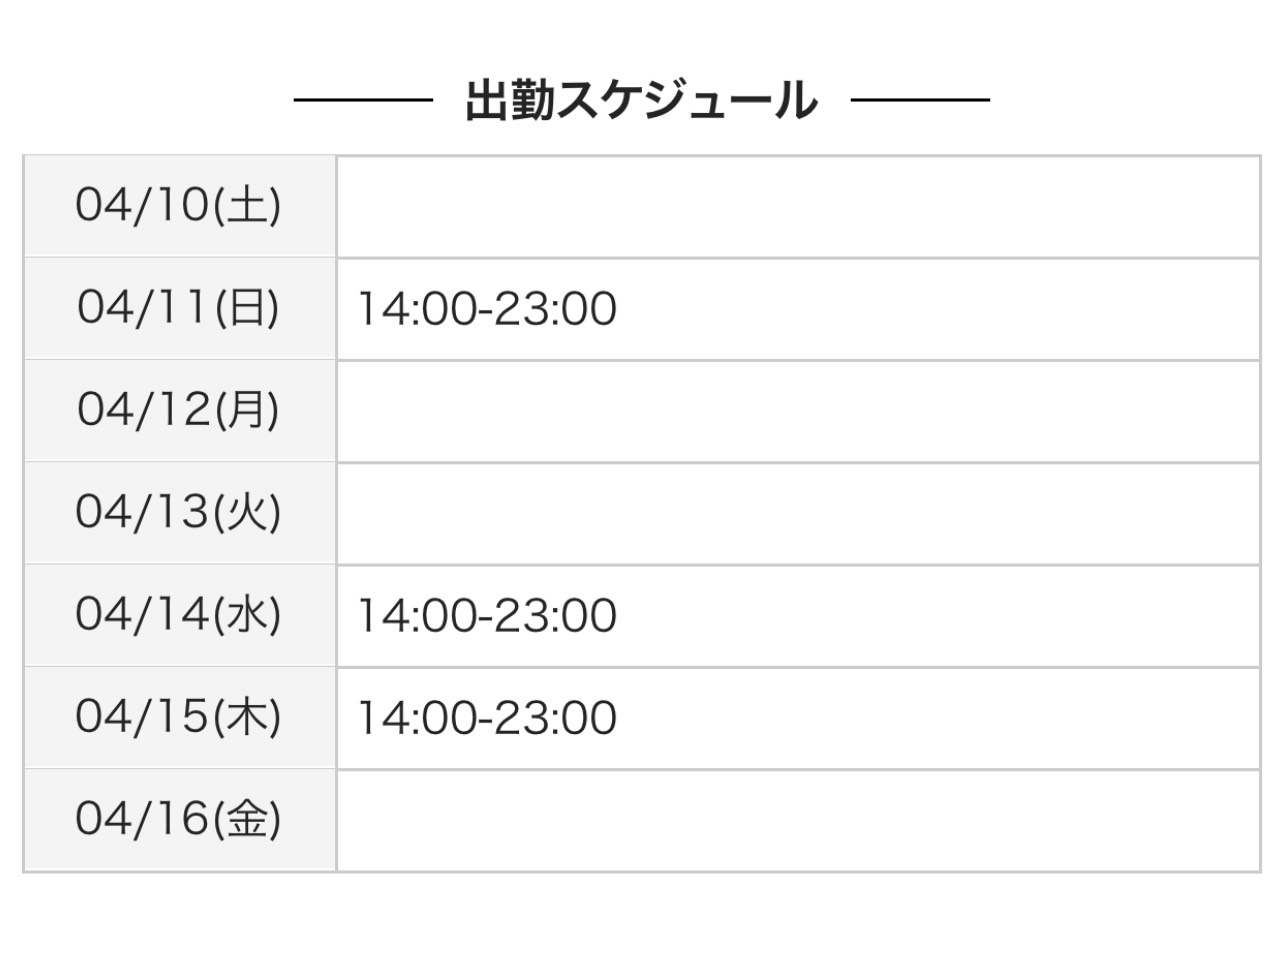Click the 出勤スケジュール heading
The image size is (1284, 963).
point(641,101)
